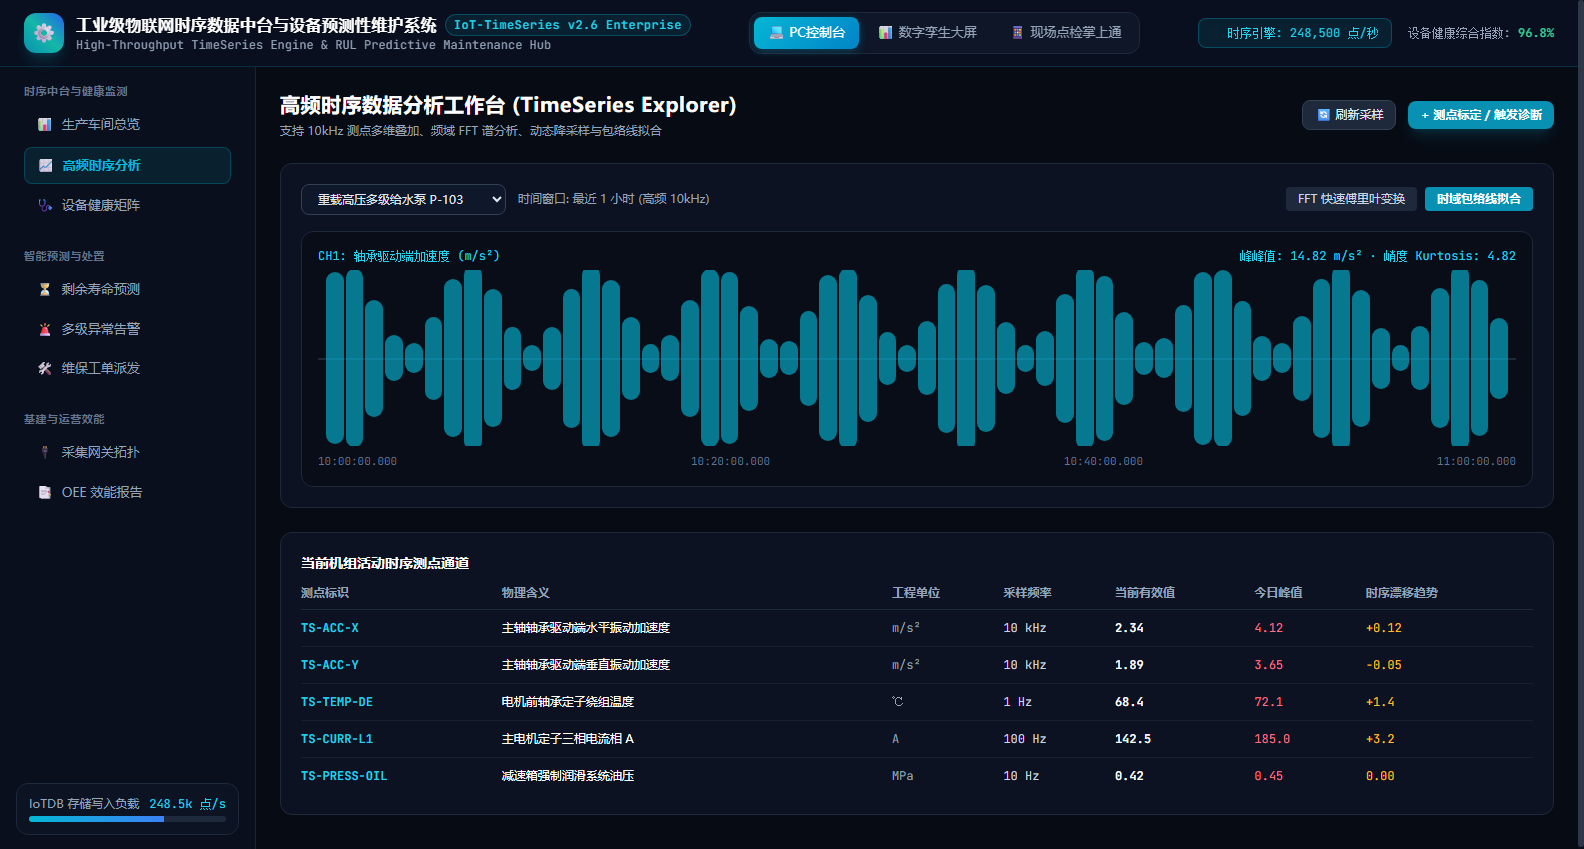Click the 剩余寿命预测 hourglass icon
This screenshot has width=1584, height=849.
coord(45,289)
